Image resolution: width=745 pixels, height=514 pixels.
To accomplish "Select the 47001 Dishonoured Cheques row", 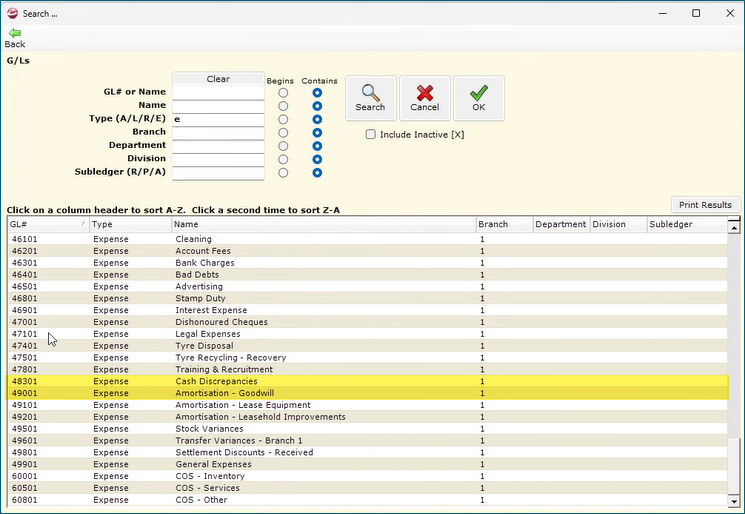I will coord(368,322).
